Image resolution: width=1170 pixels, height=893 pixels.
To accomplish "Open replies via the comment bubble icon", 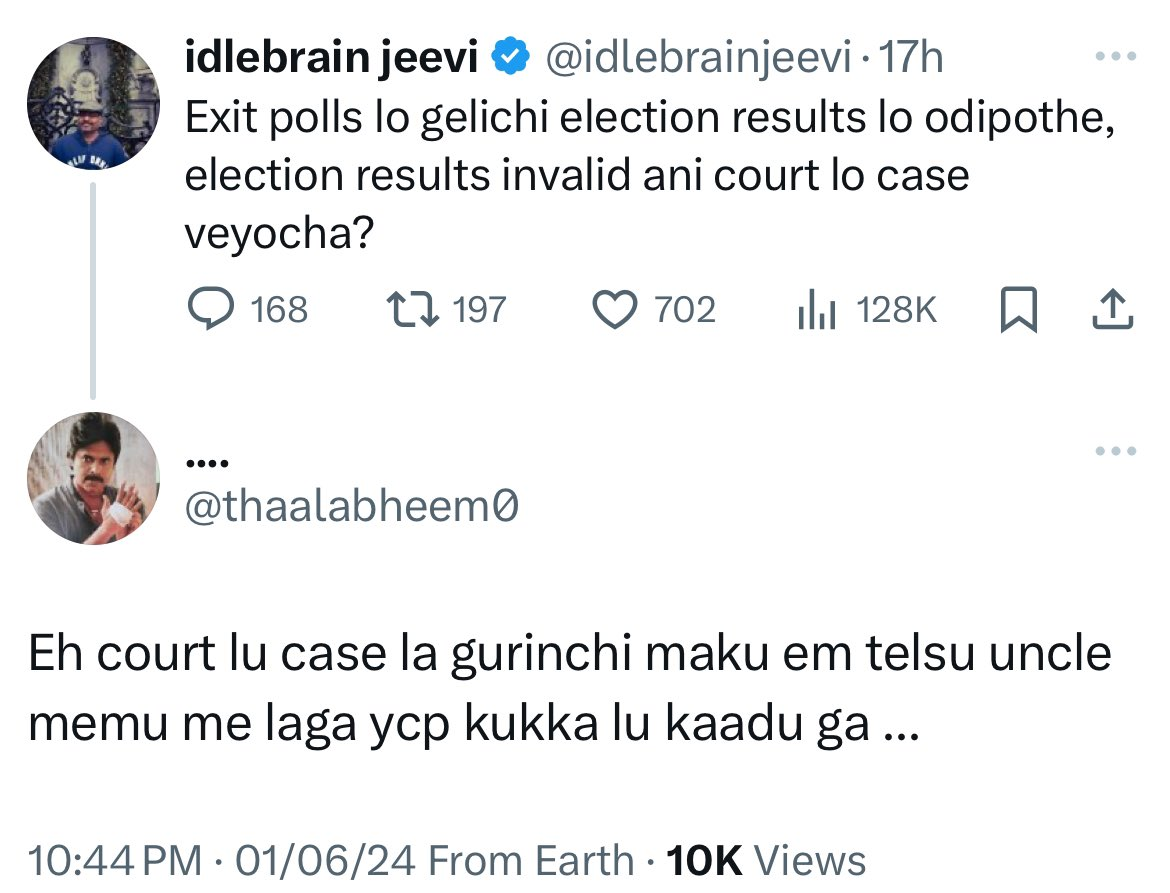I will (210, 309).
